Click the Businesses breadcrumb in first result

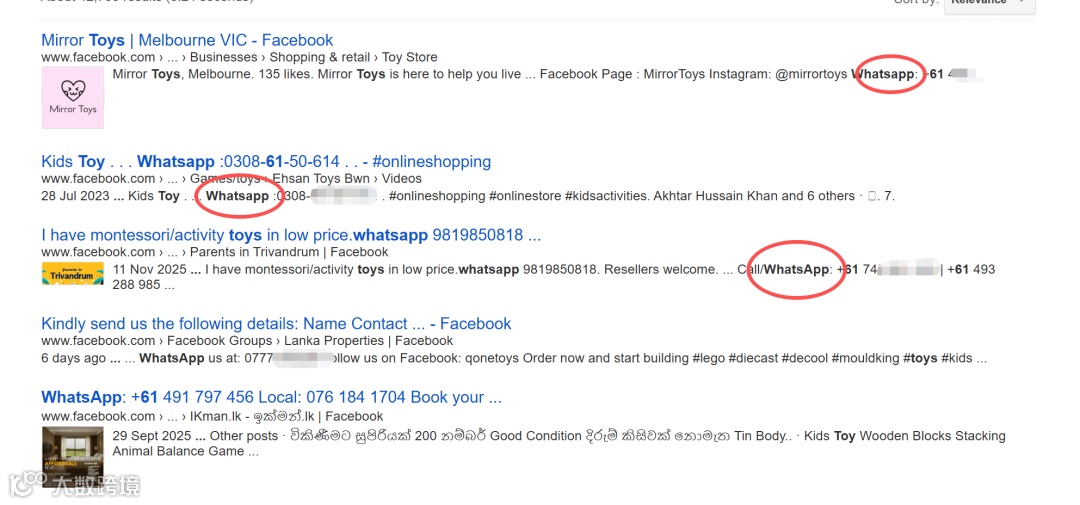(x=224, y=57)
